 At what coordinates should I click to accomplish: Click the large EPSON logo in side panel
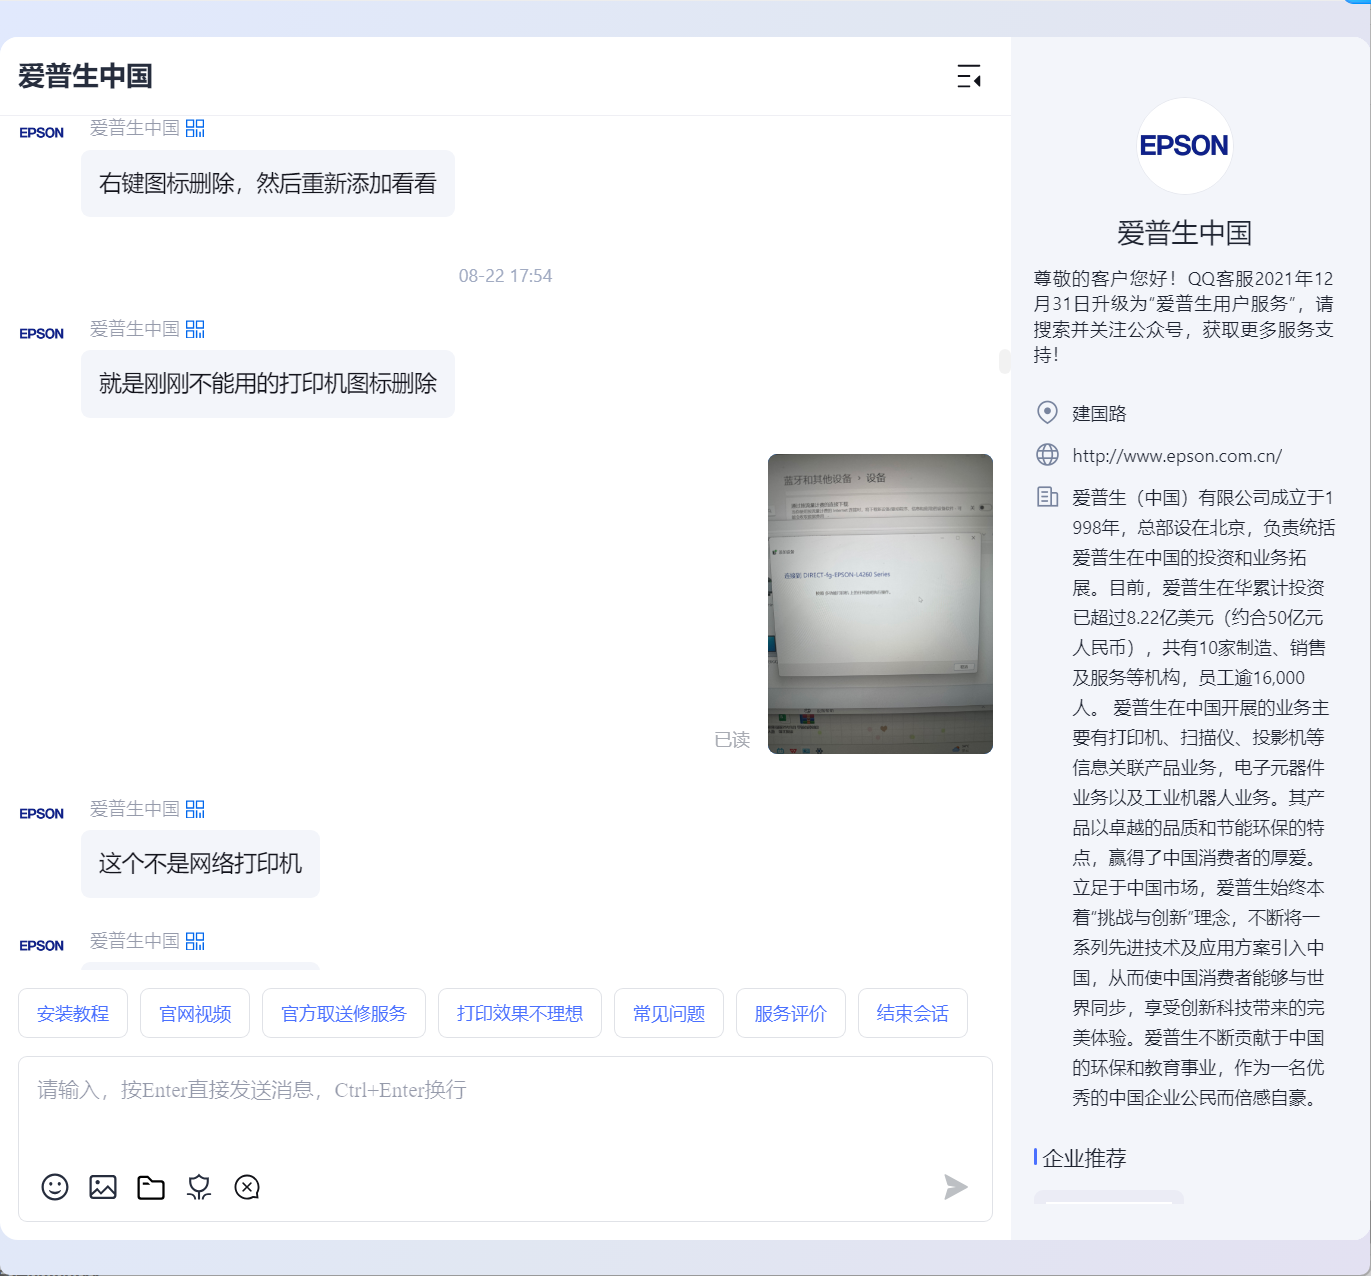point(1184,146)
